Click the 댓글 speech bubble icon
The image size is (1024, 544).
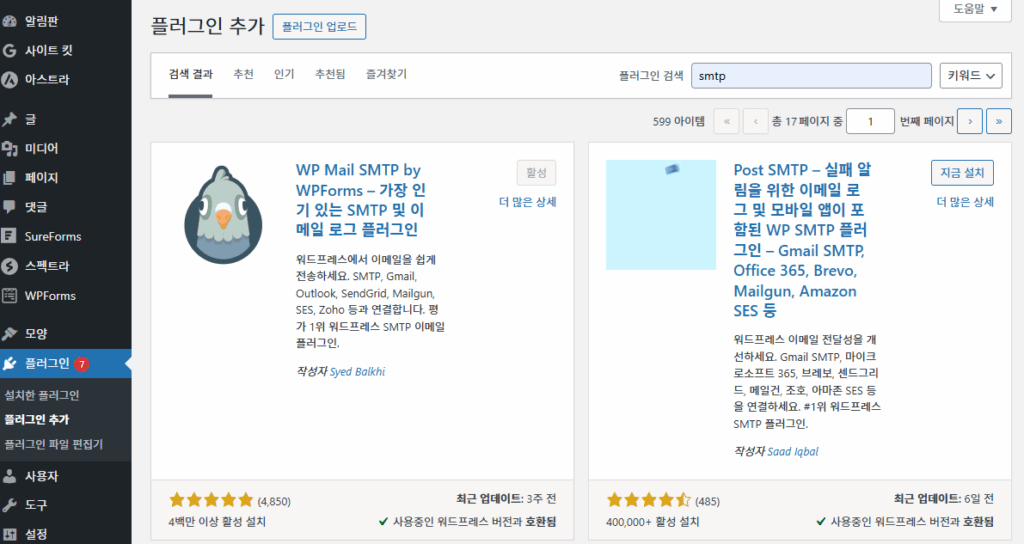[x=9, y=207]
